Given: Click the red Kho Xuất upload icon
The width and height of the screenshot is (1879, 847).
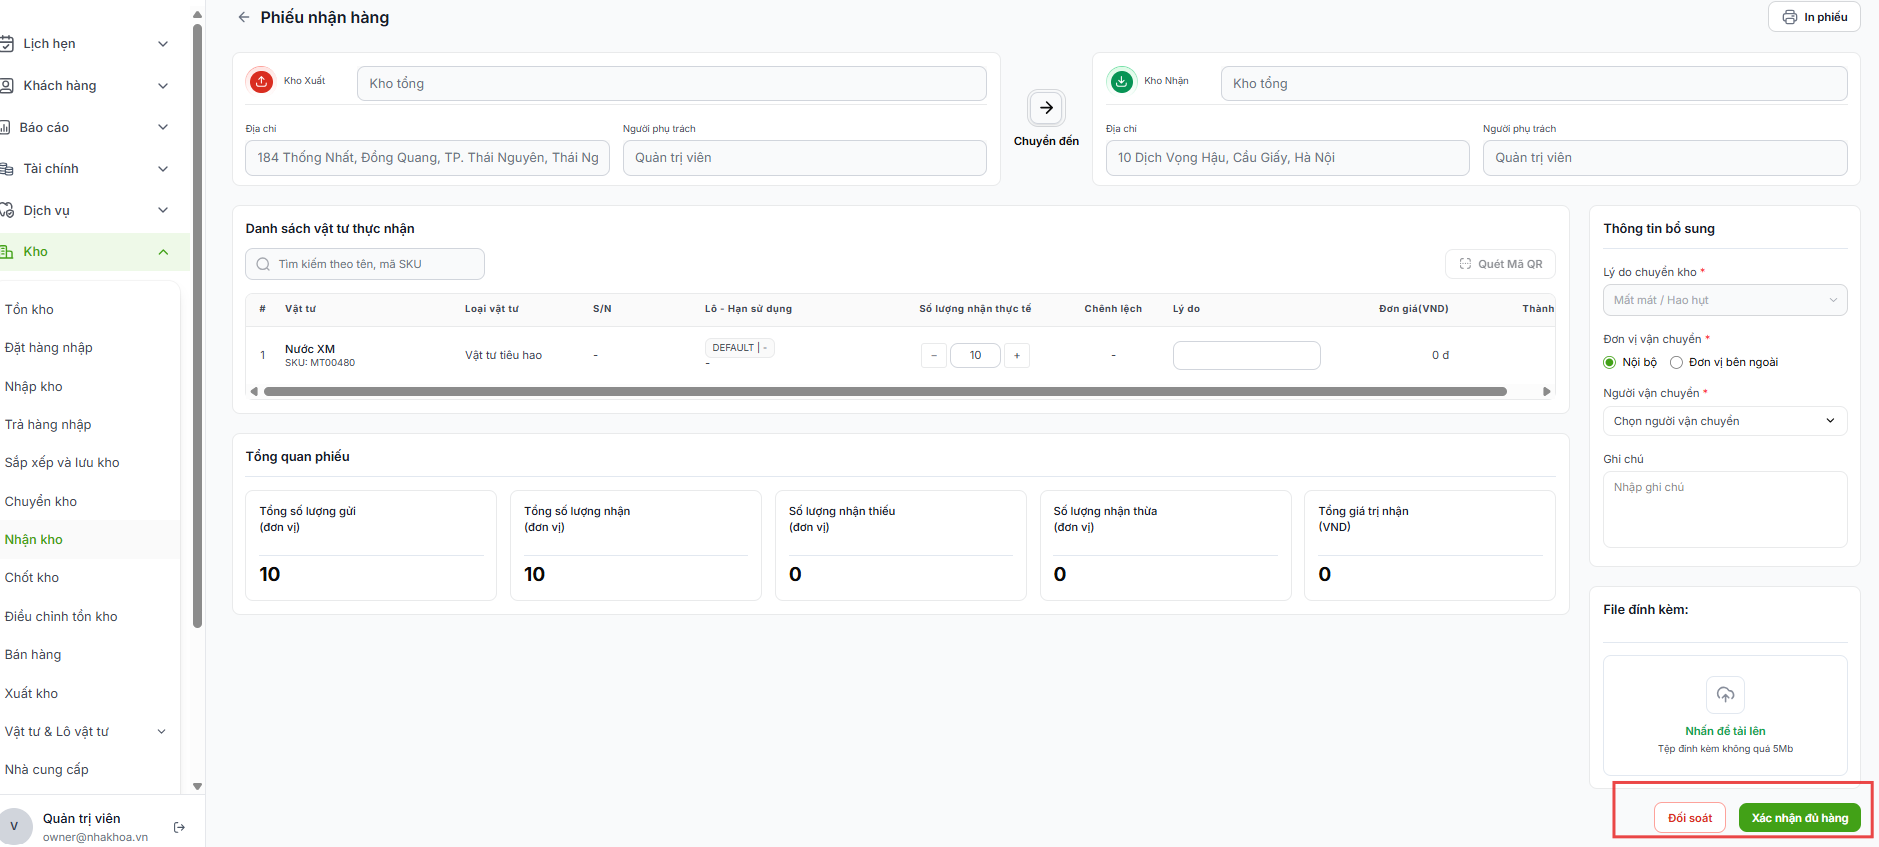Looking at the screenshot, I should pos(261,81).
